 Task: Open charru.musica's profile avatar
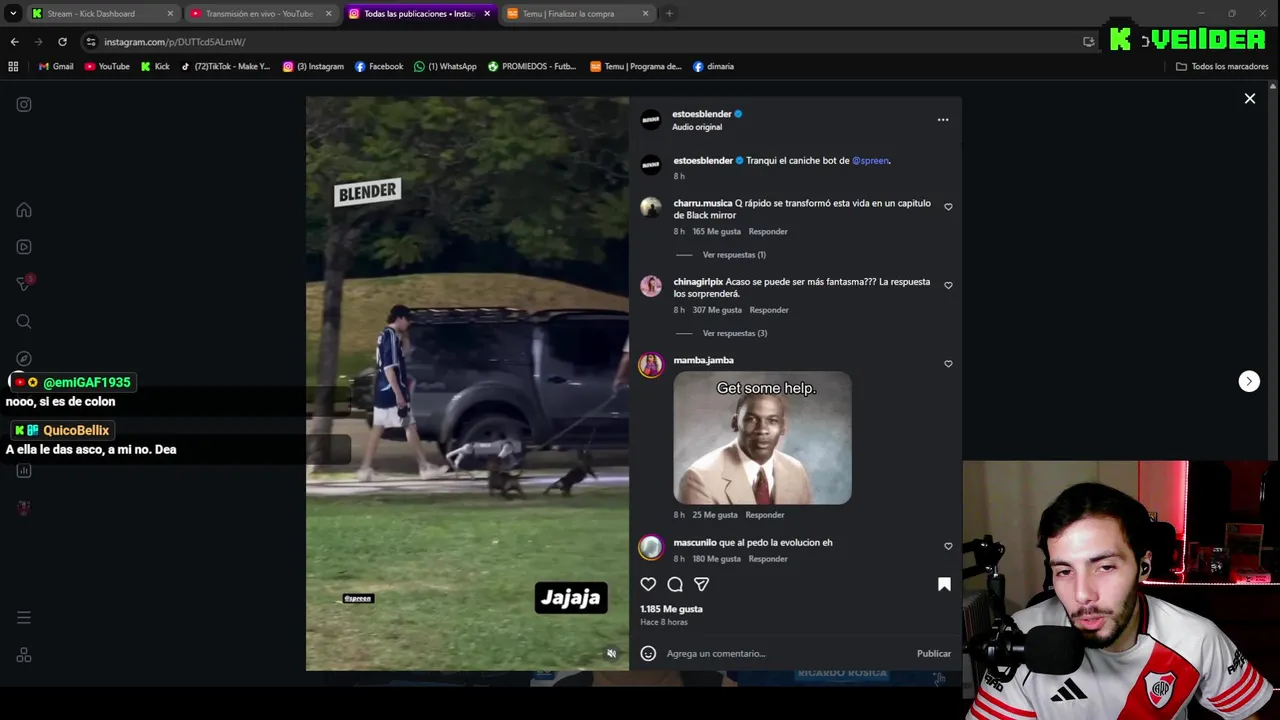tap(651, 207)
